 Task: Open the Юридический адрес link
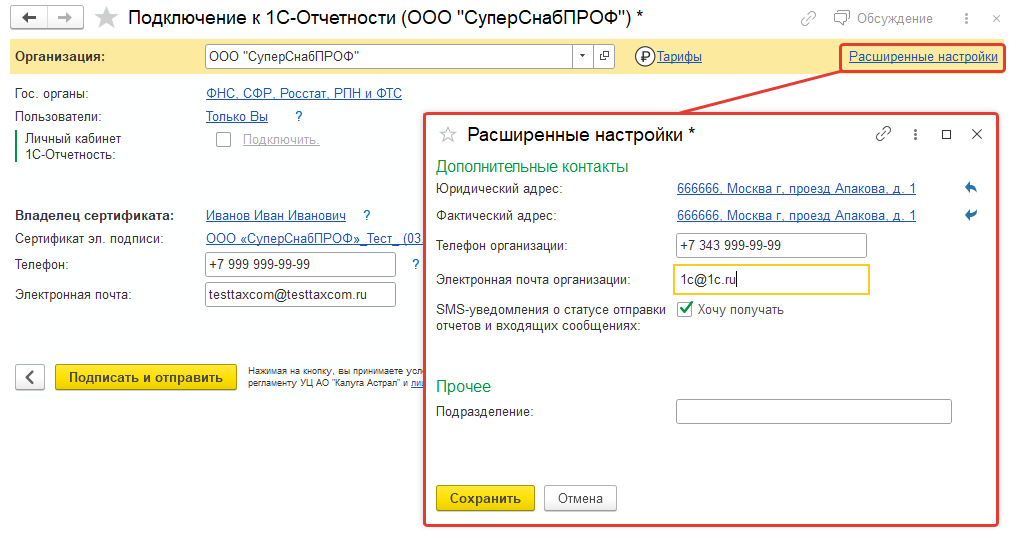coord(796,188)
